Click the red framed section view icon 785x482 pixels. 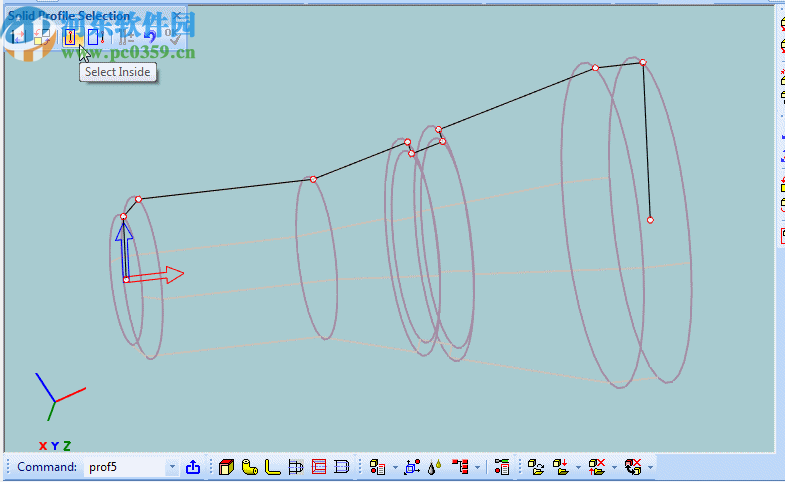click(319, 467)
